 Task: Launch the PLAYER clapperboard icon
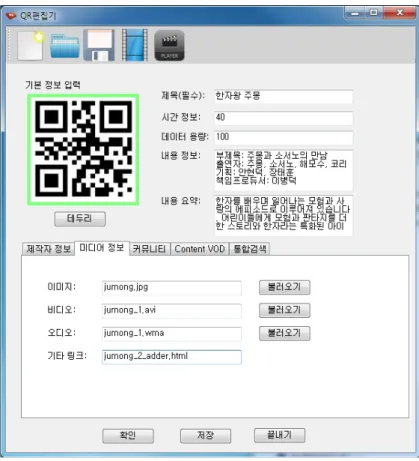tap(169, 46)
